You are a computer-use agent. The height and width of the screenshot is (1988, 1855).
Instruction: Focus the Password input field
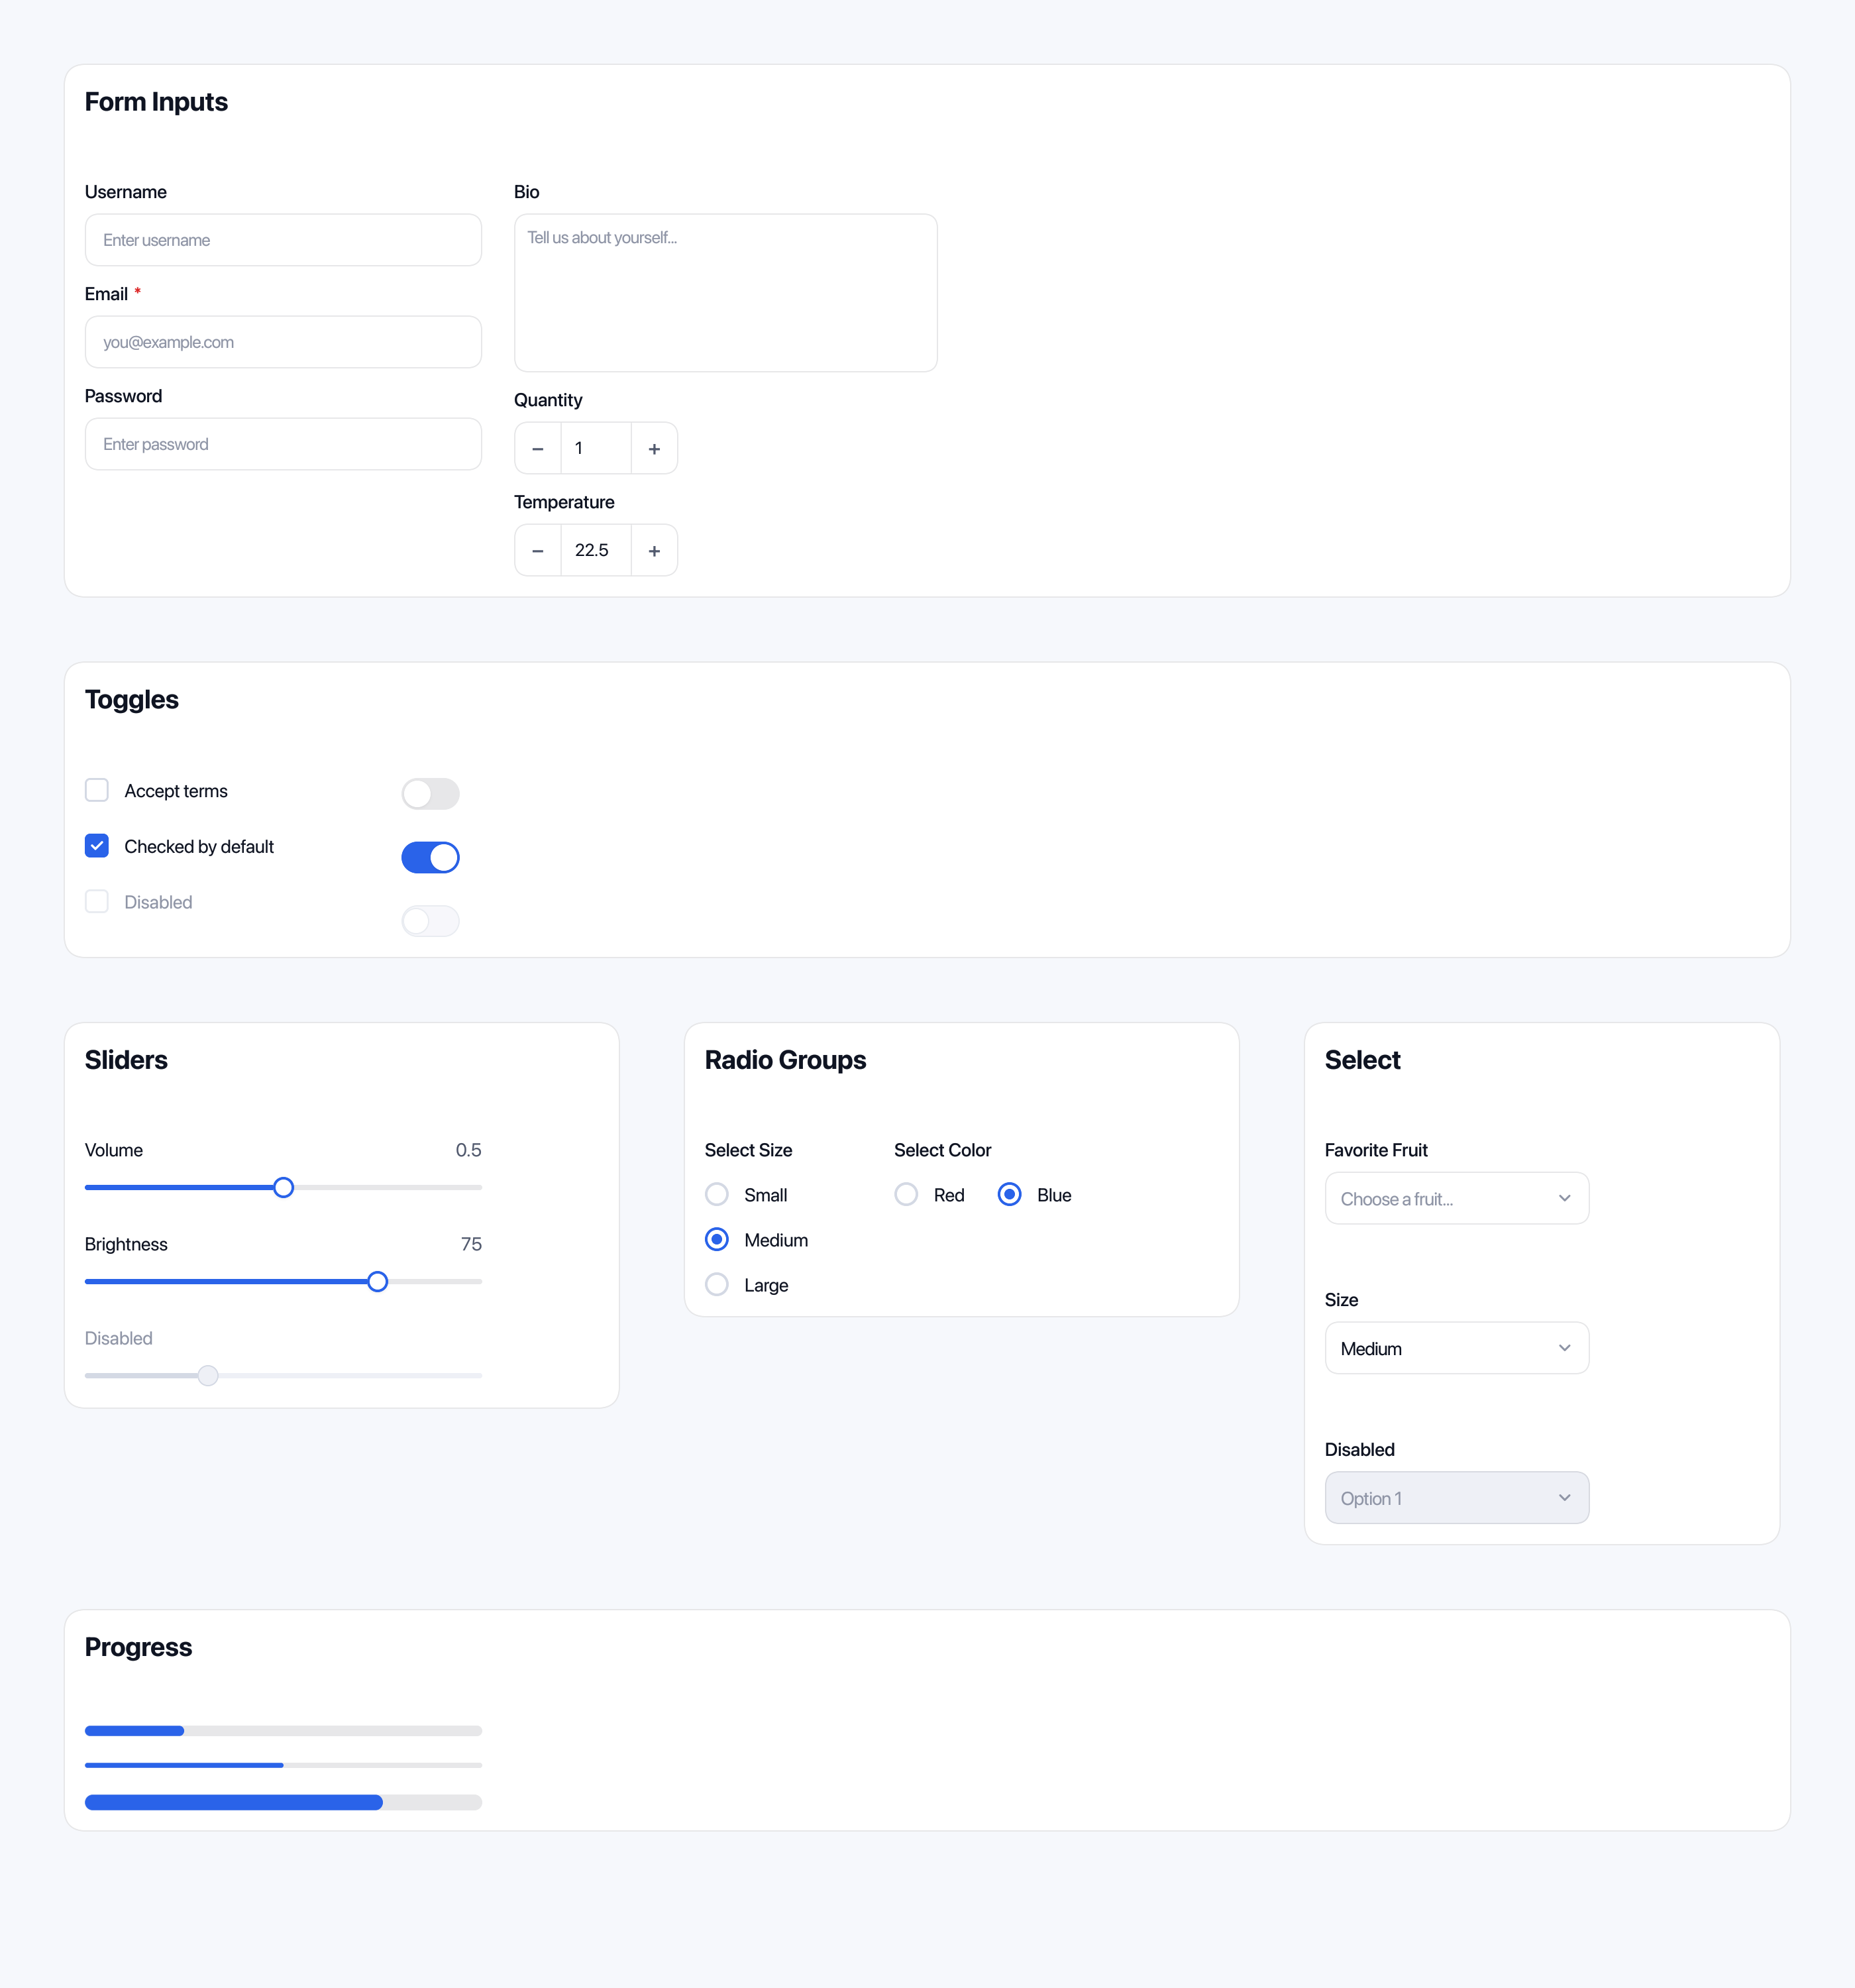283,444
